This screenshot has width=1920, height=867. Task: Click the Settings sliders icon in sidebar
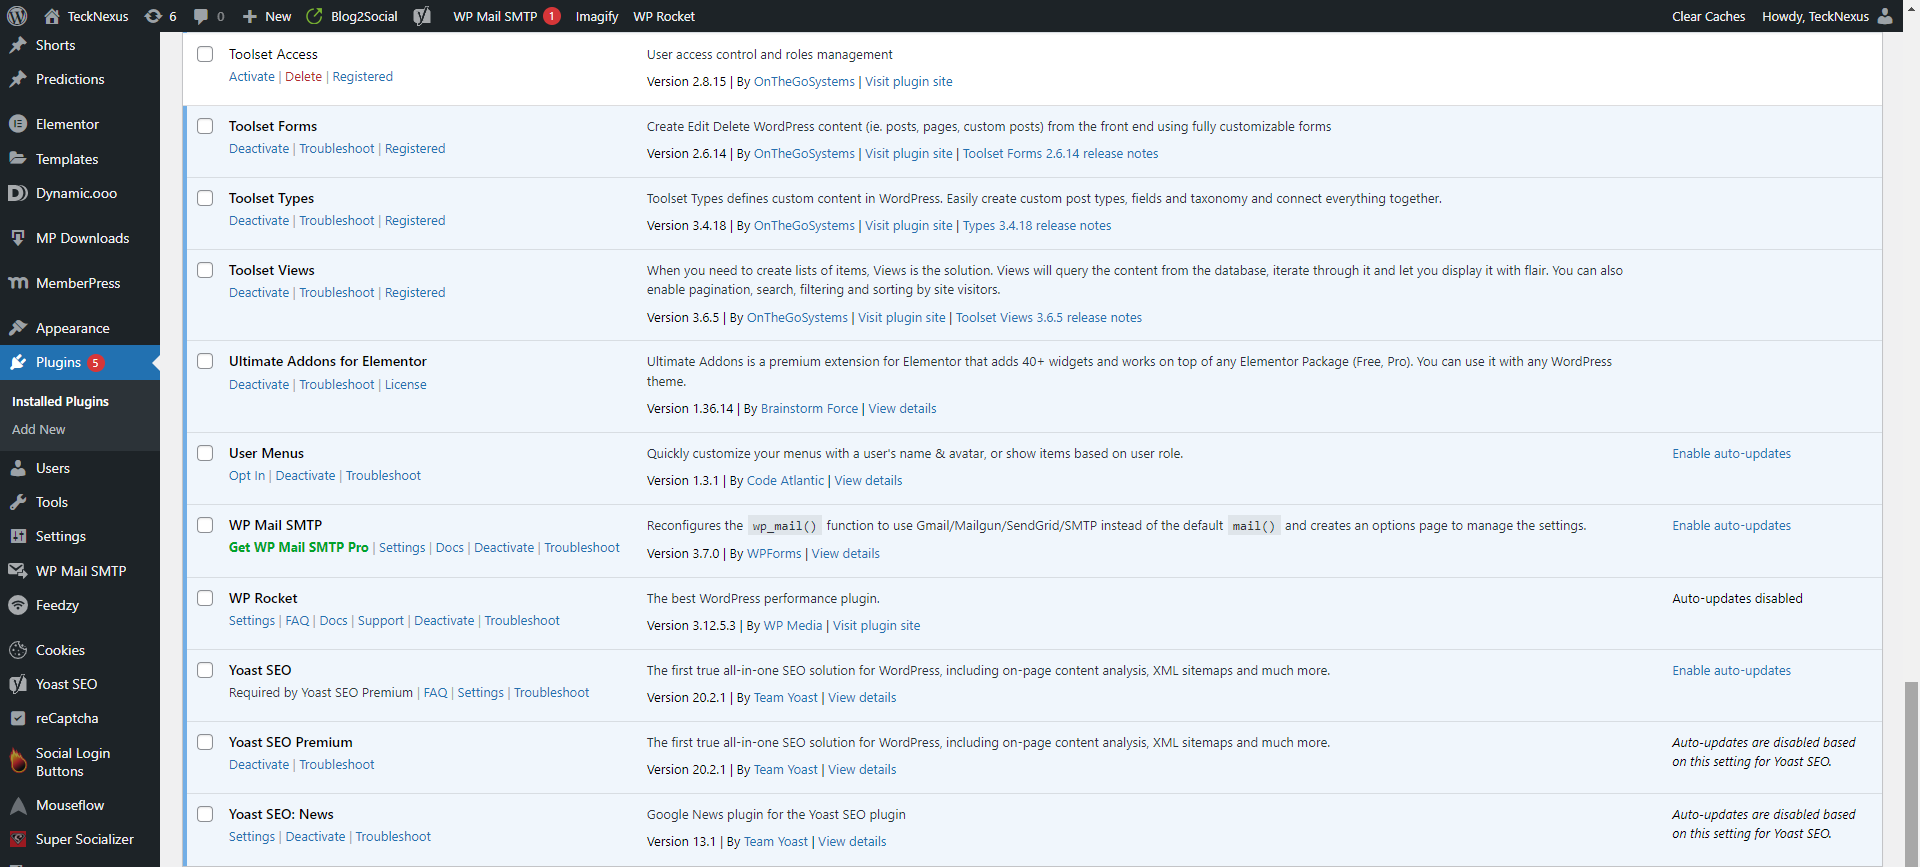pyautogui.click(x=18, y=536)
